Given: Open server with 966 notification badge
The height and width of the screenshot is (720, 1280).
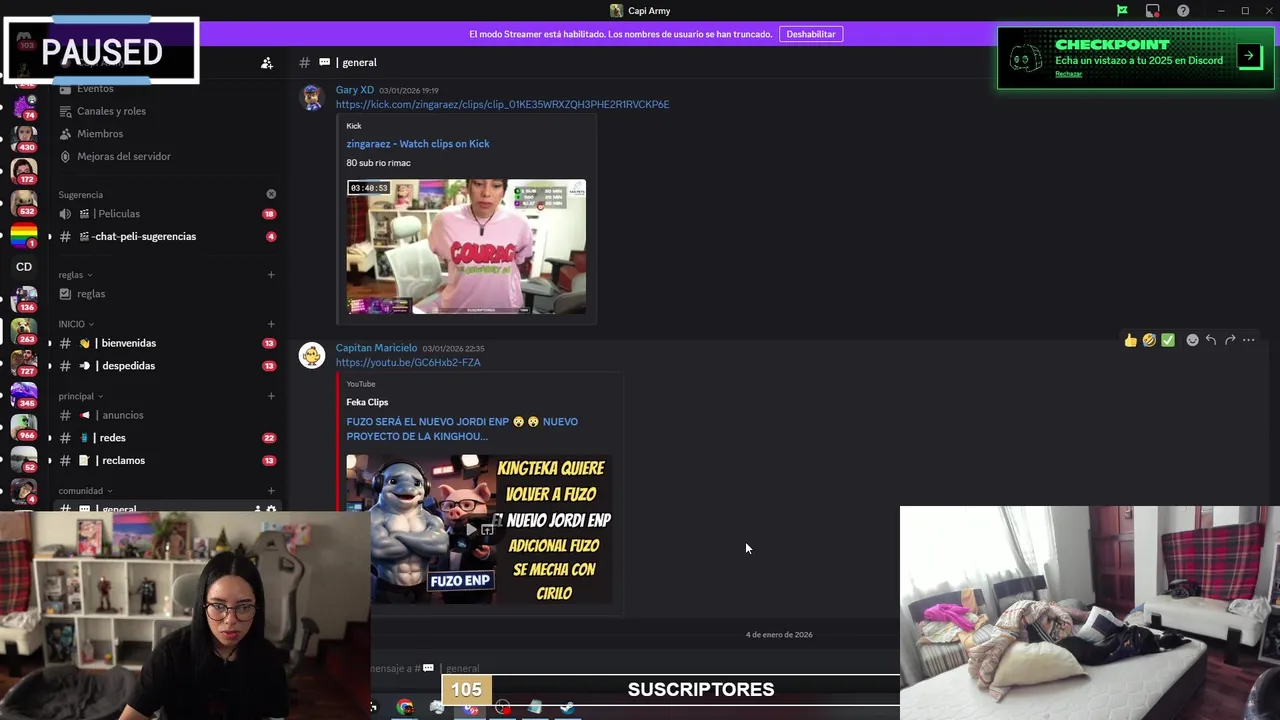Looking at the screenshot, I should (x=24, y=427).
